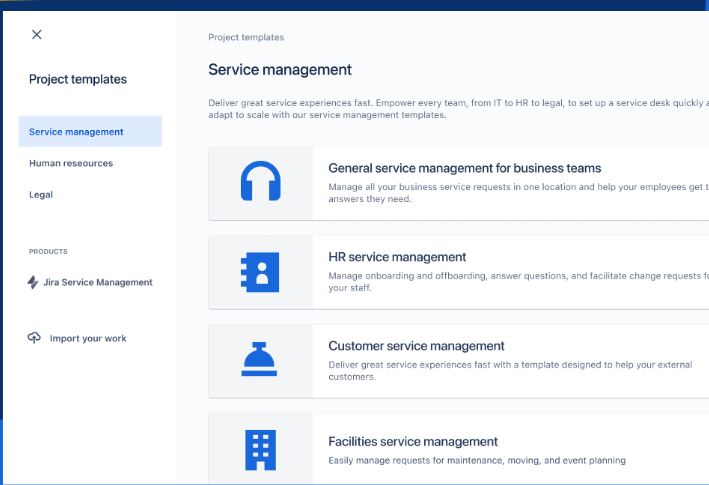Open the Legal templates category

coord(41,194)
